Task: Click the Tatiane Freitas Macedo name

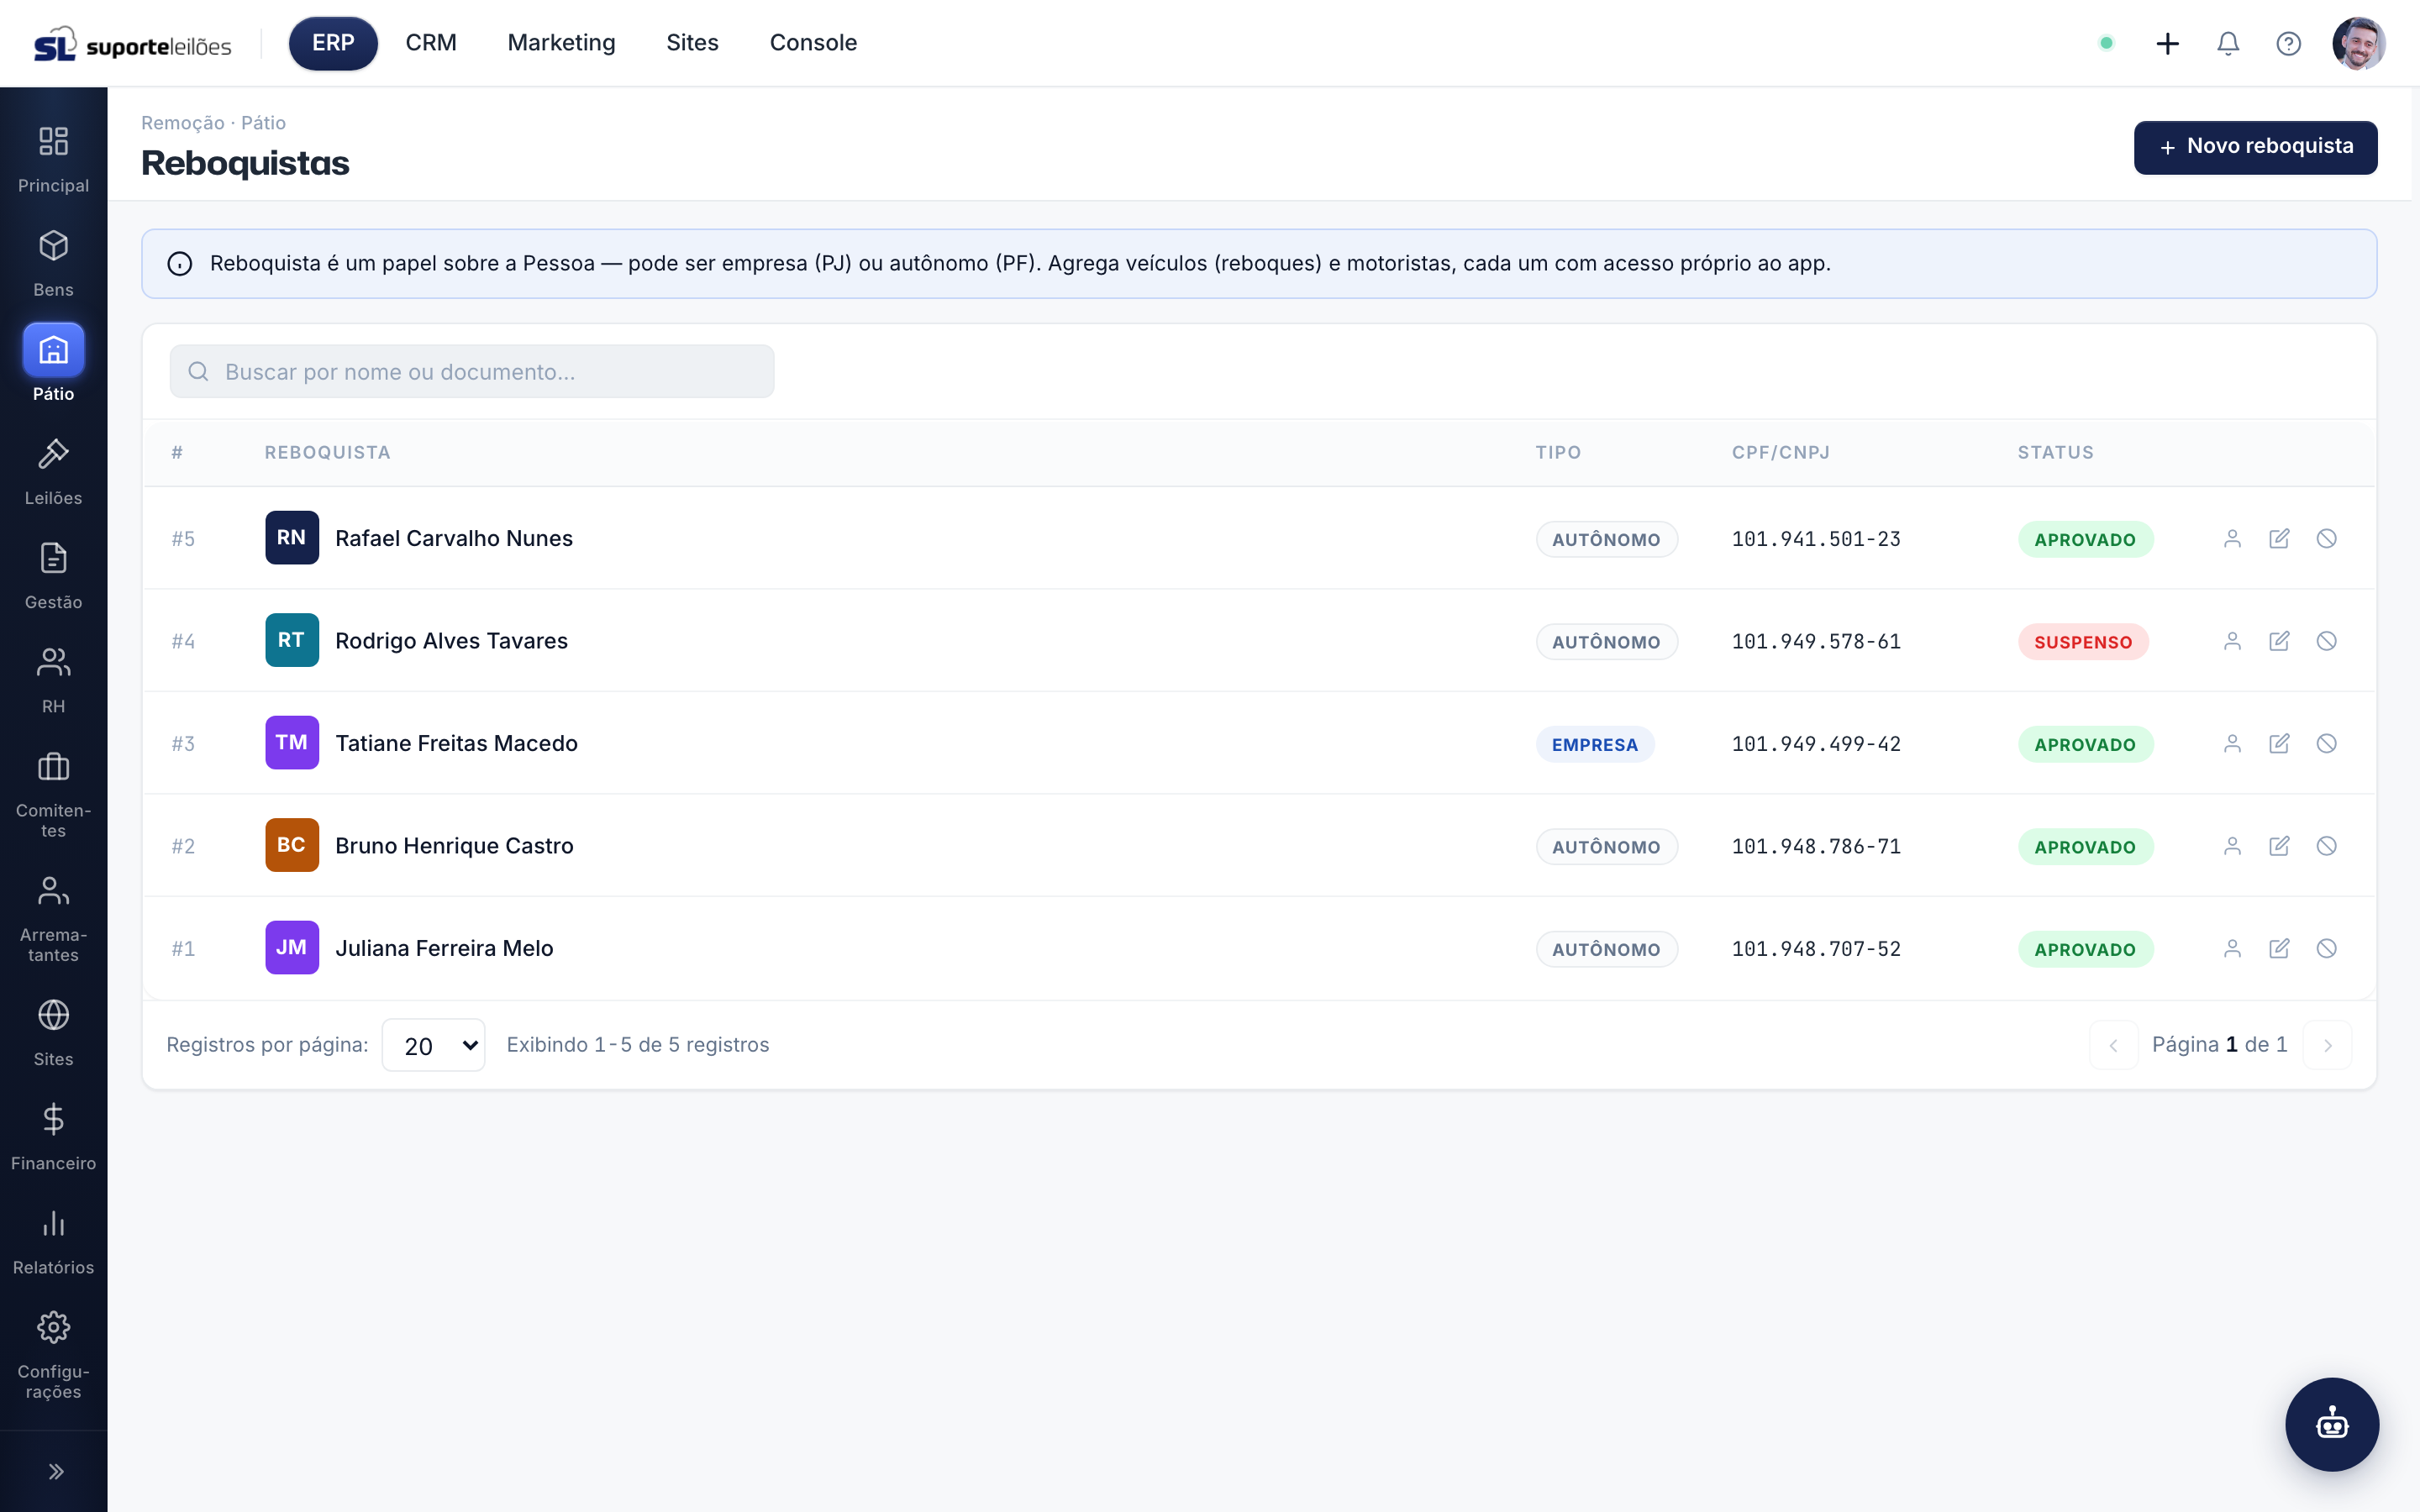Action: (x=456, y=744)
